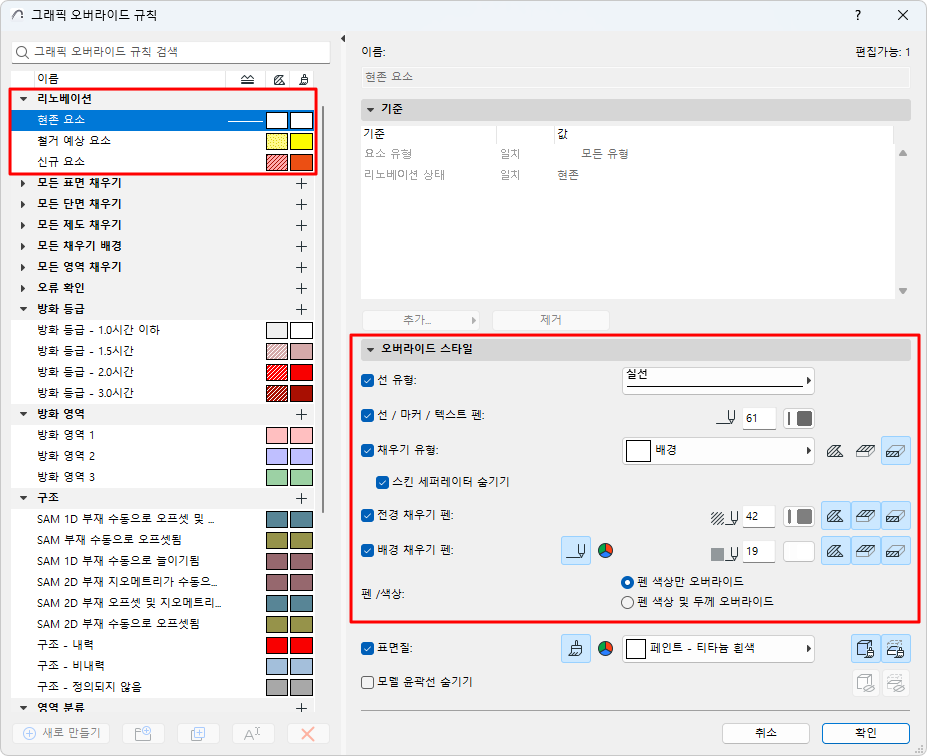Select 펜 색상만 오버라이드 radio

[627, 583]
